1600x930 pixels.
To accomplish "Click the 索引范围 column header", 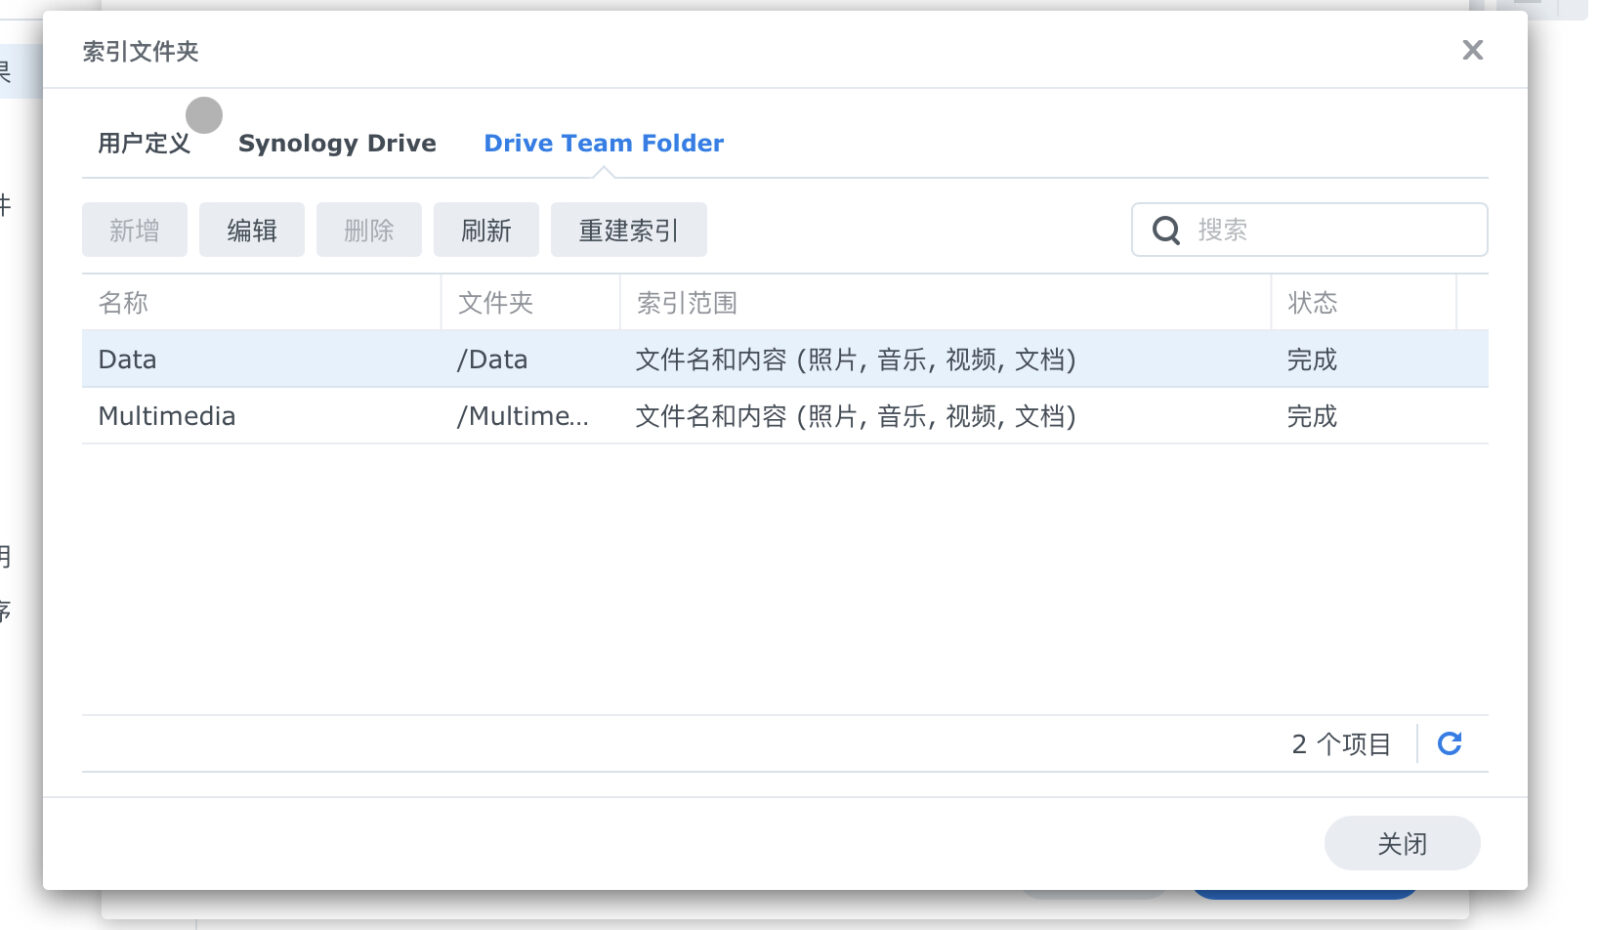I will pos(684,302).
